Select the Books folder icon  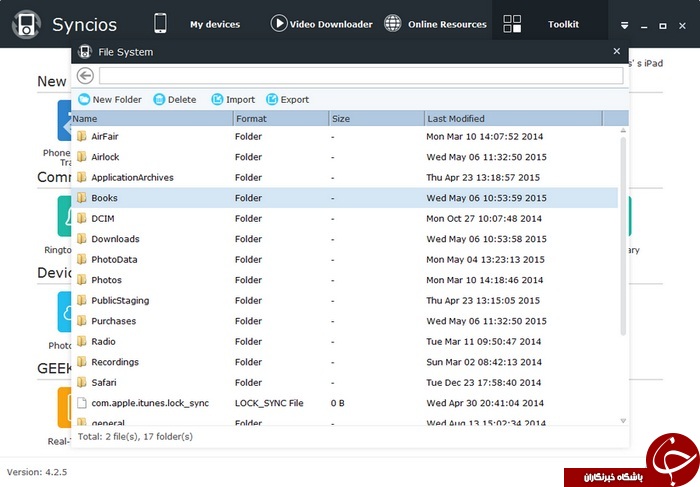point(81,198)
